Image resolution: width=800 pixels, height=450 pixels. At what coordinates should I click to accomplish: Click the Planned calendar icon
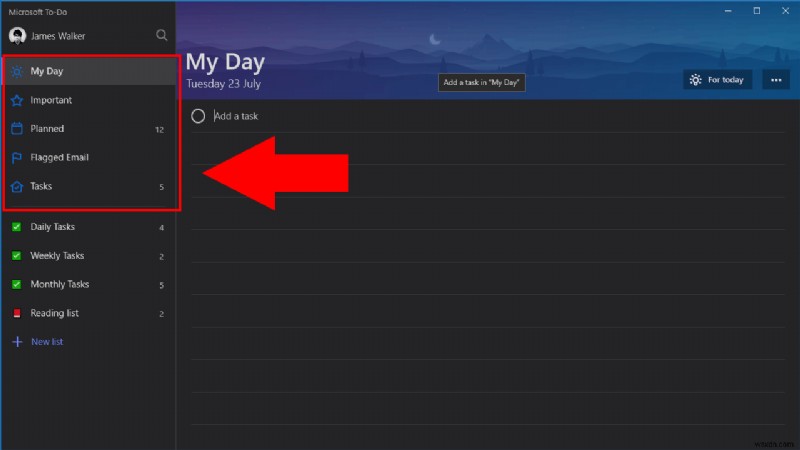pos(17,129)
